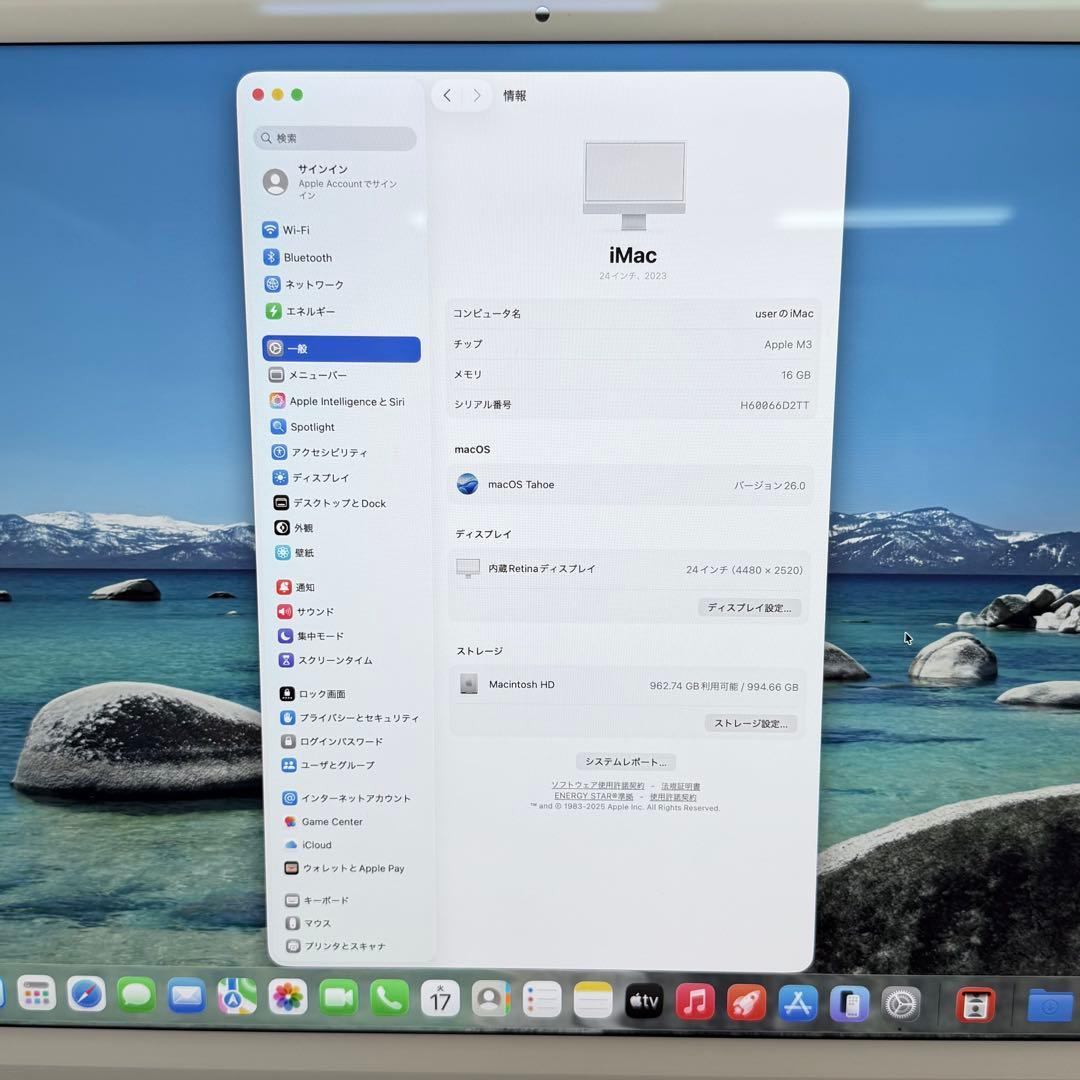This screenshot has height=1080, width=1080.
Task: Open Apple TV from the Dock
Action: [644, 1001]
